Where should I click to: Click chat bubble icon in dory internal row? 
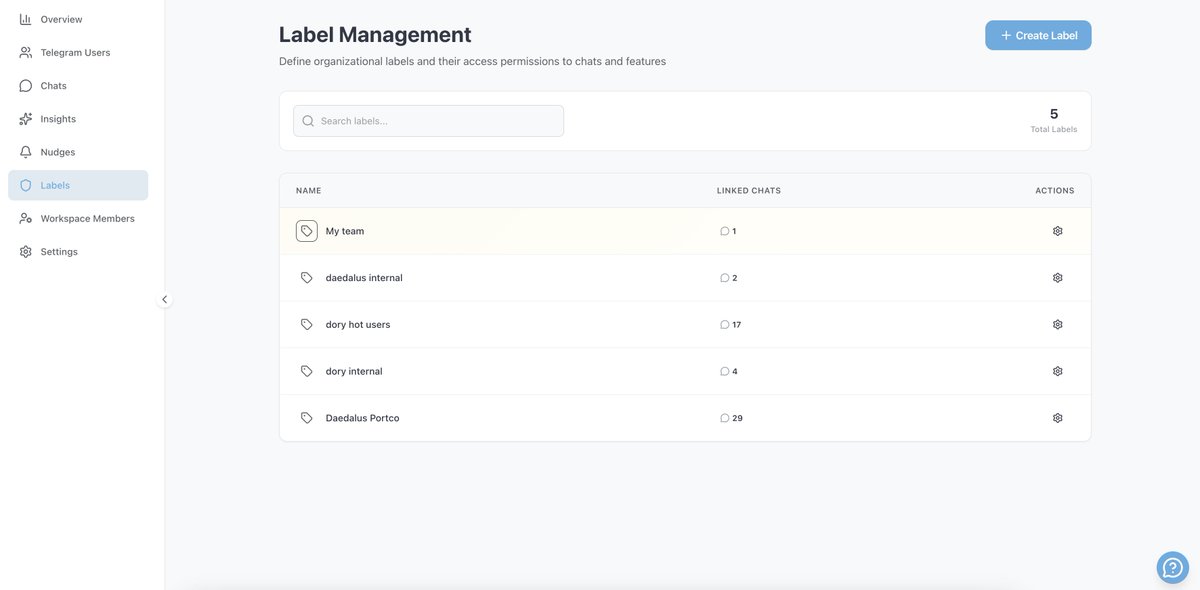point(725,371)
